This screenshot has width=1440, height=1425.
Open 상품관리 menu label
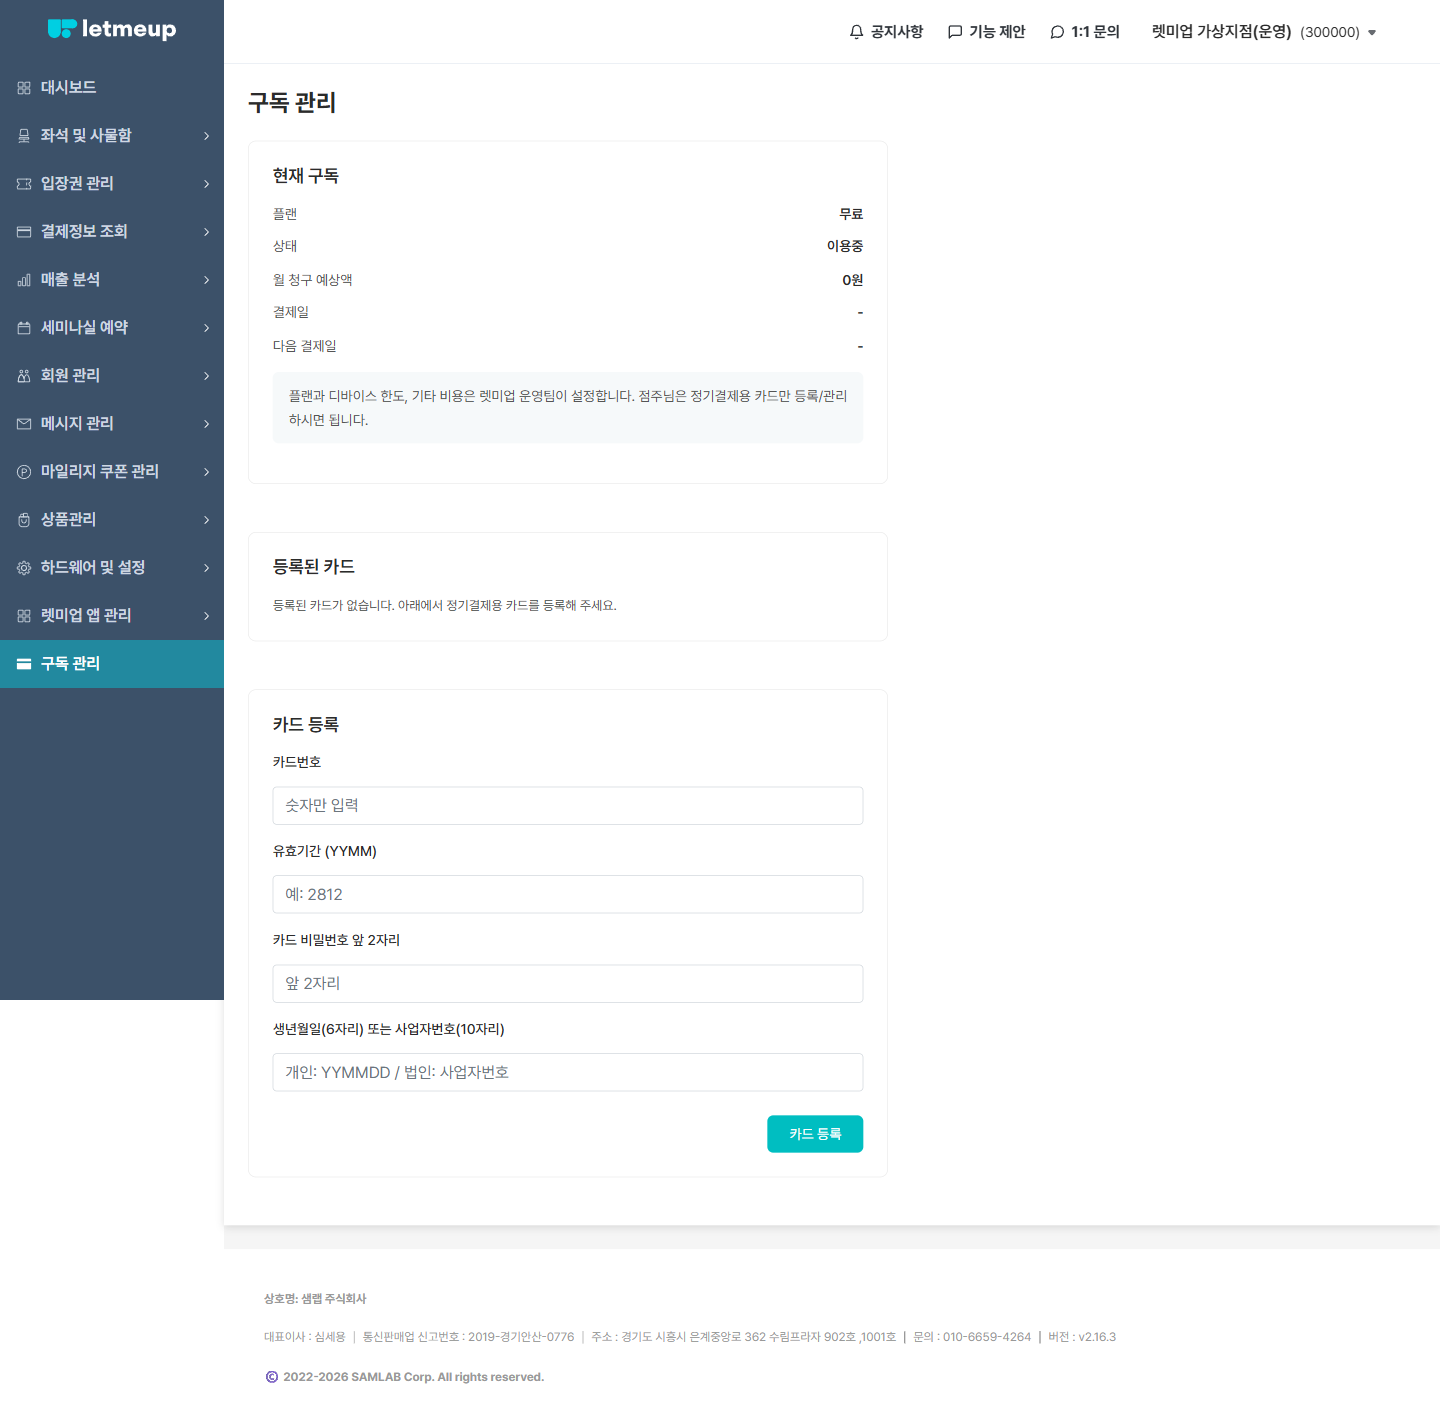(68, 520)
